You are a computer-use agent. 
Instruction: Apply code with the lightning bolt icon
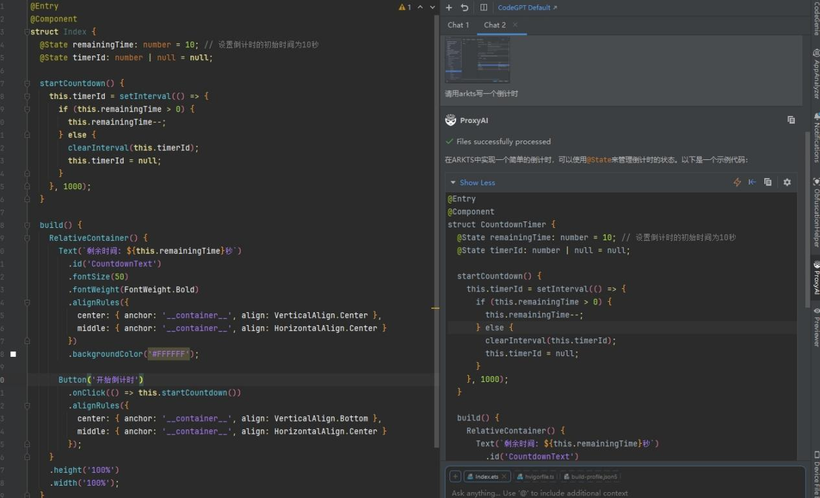coord(737,182)
